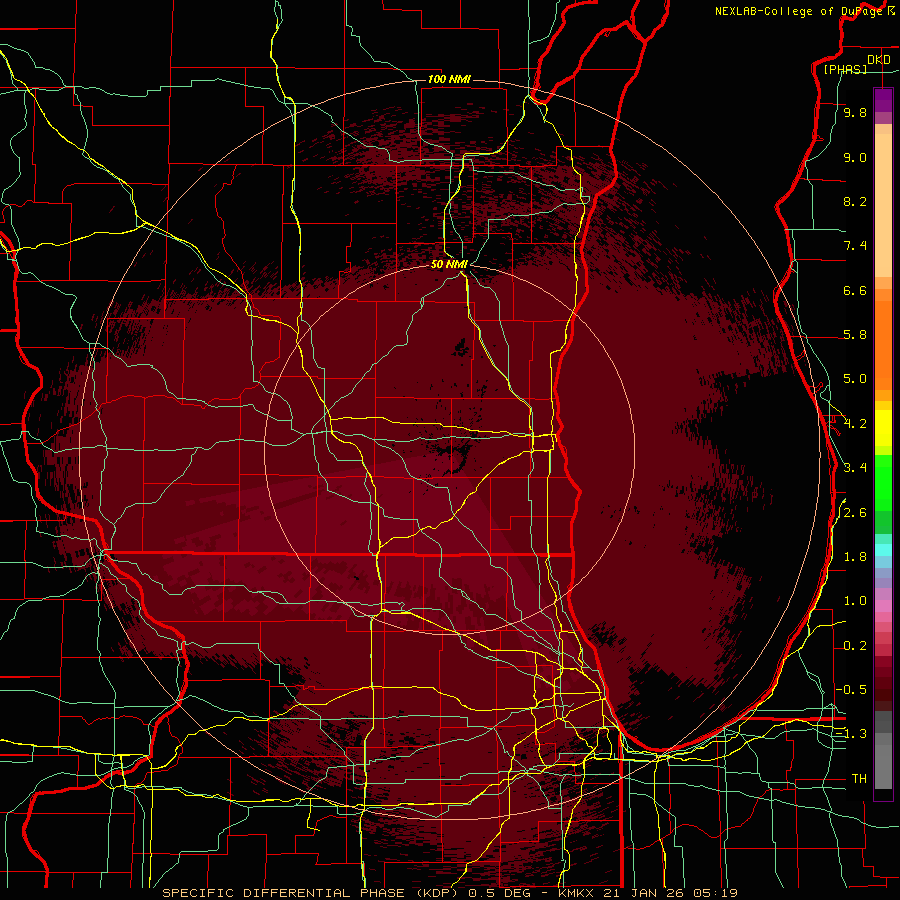
Task: Click the NEXLAB-College of DuPage label
Action: 800,11
